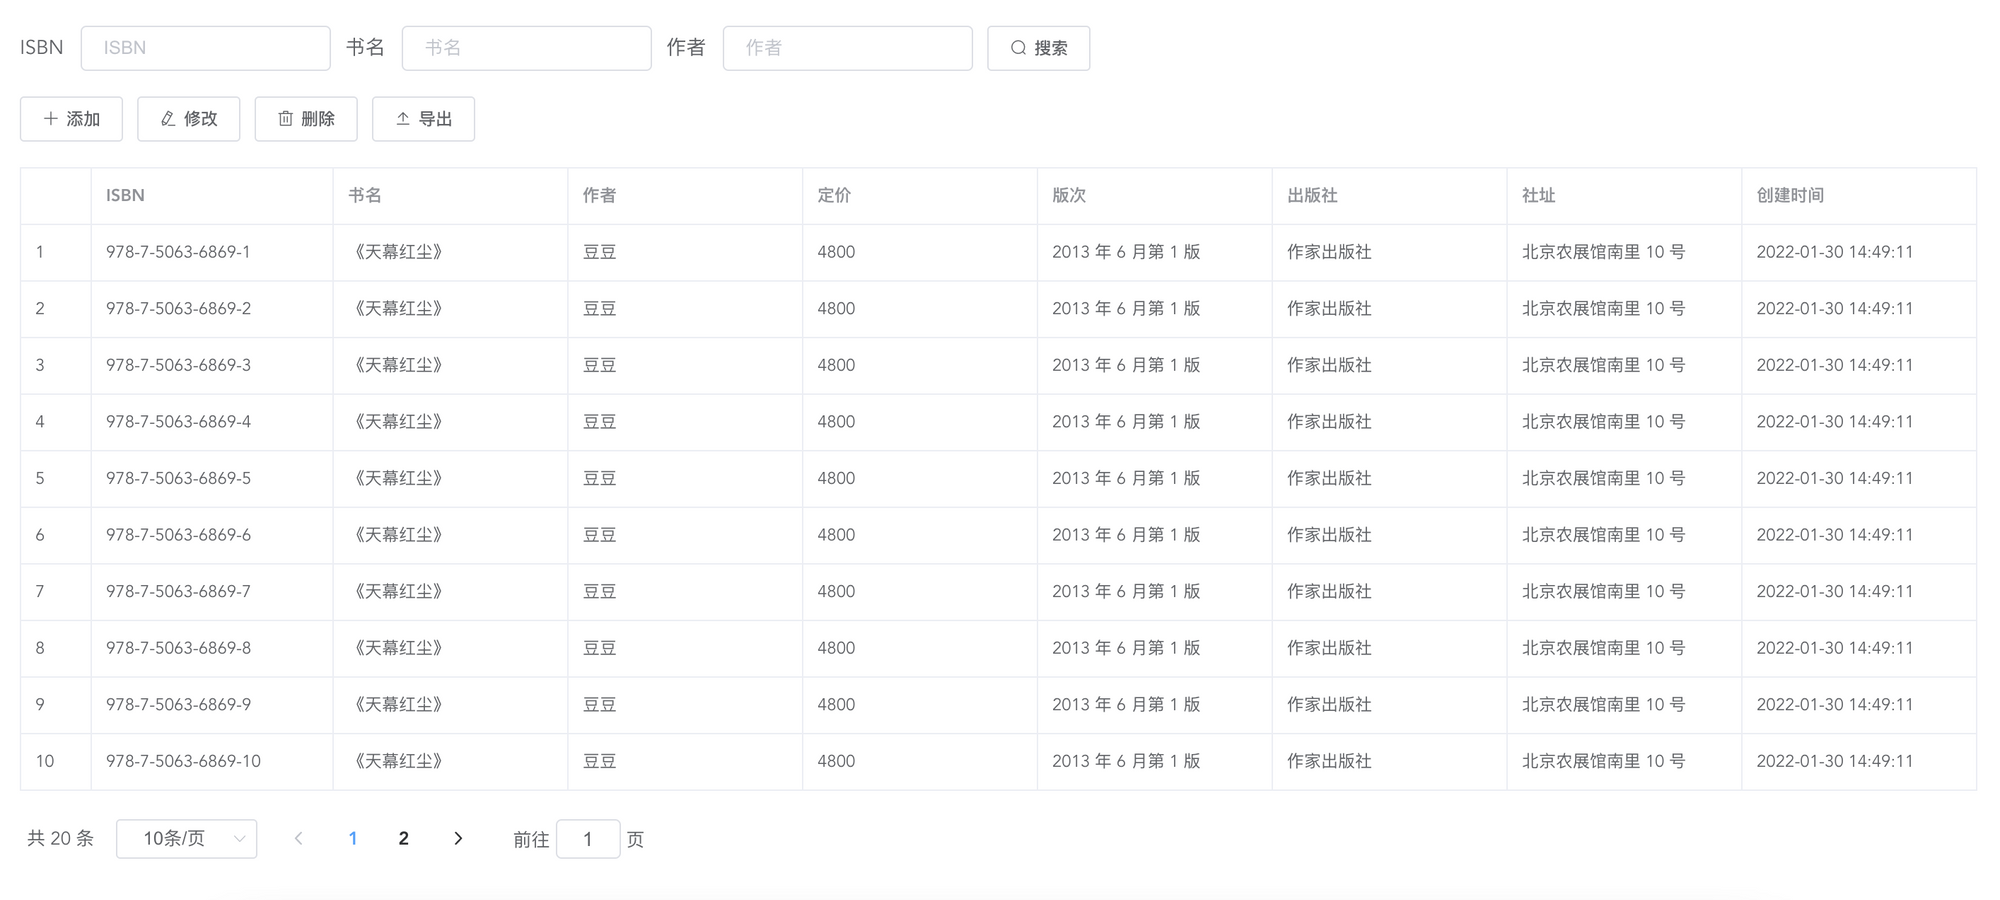The width and height of the screenshot is (2000, 900).
Task: Click author 豆豆 in row 7
Action: [x=600, y=592]
